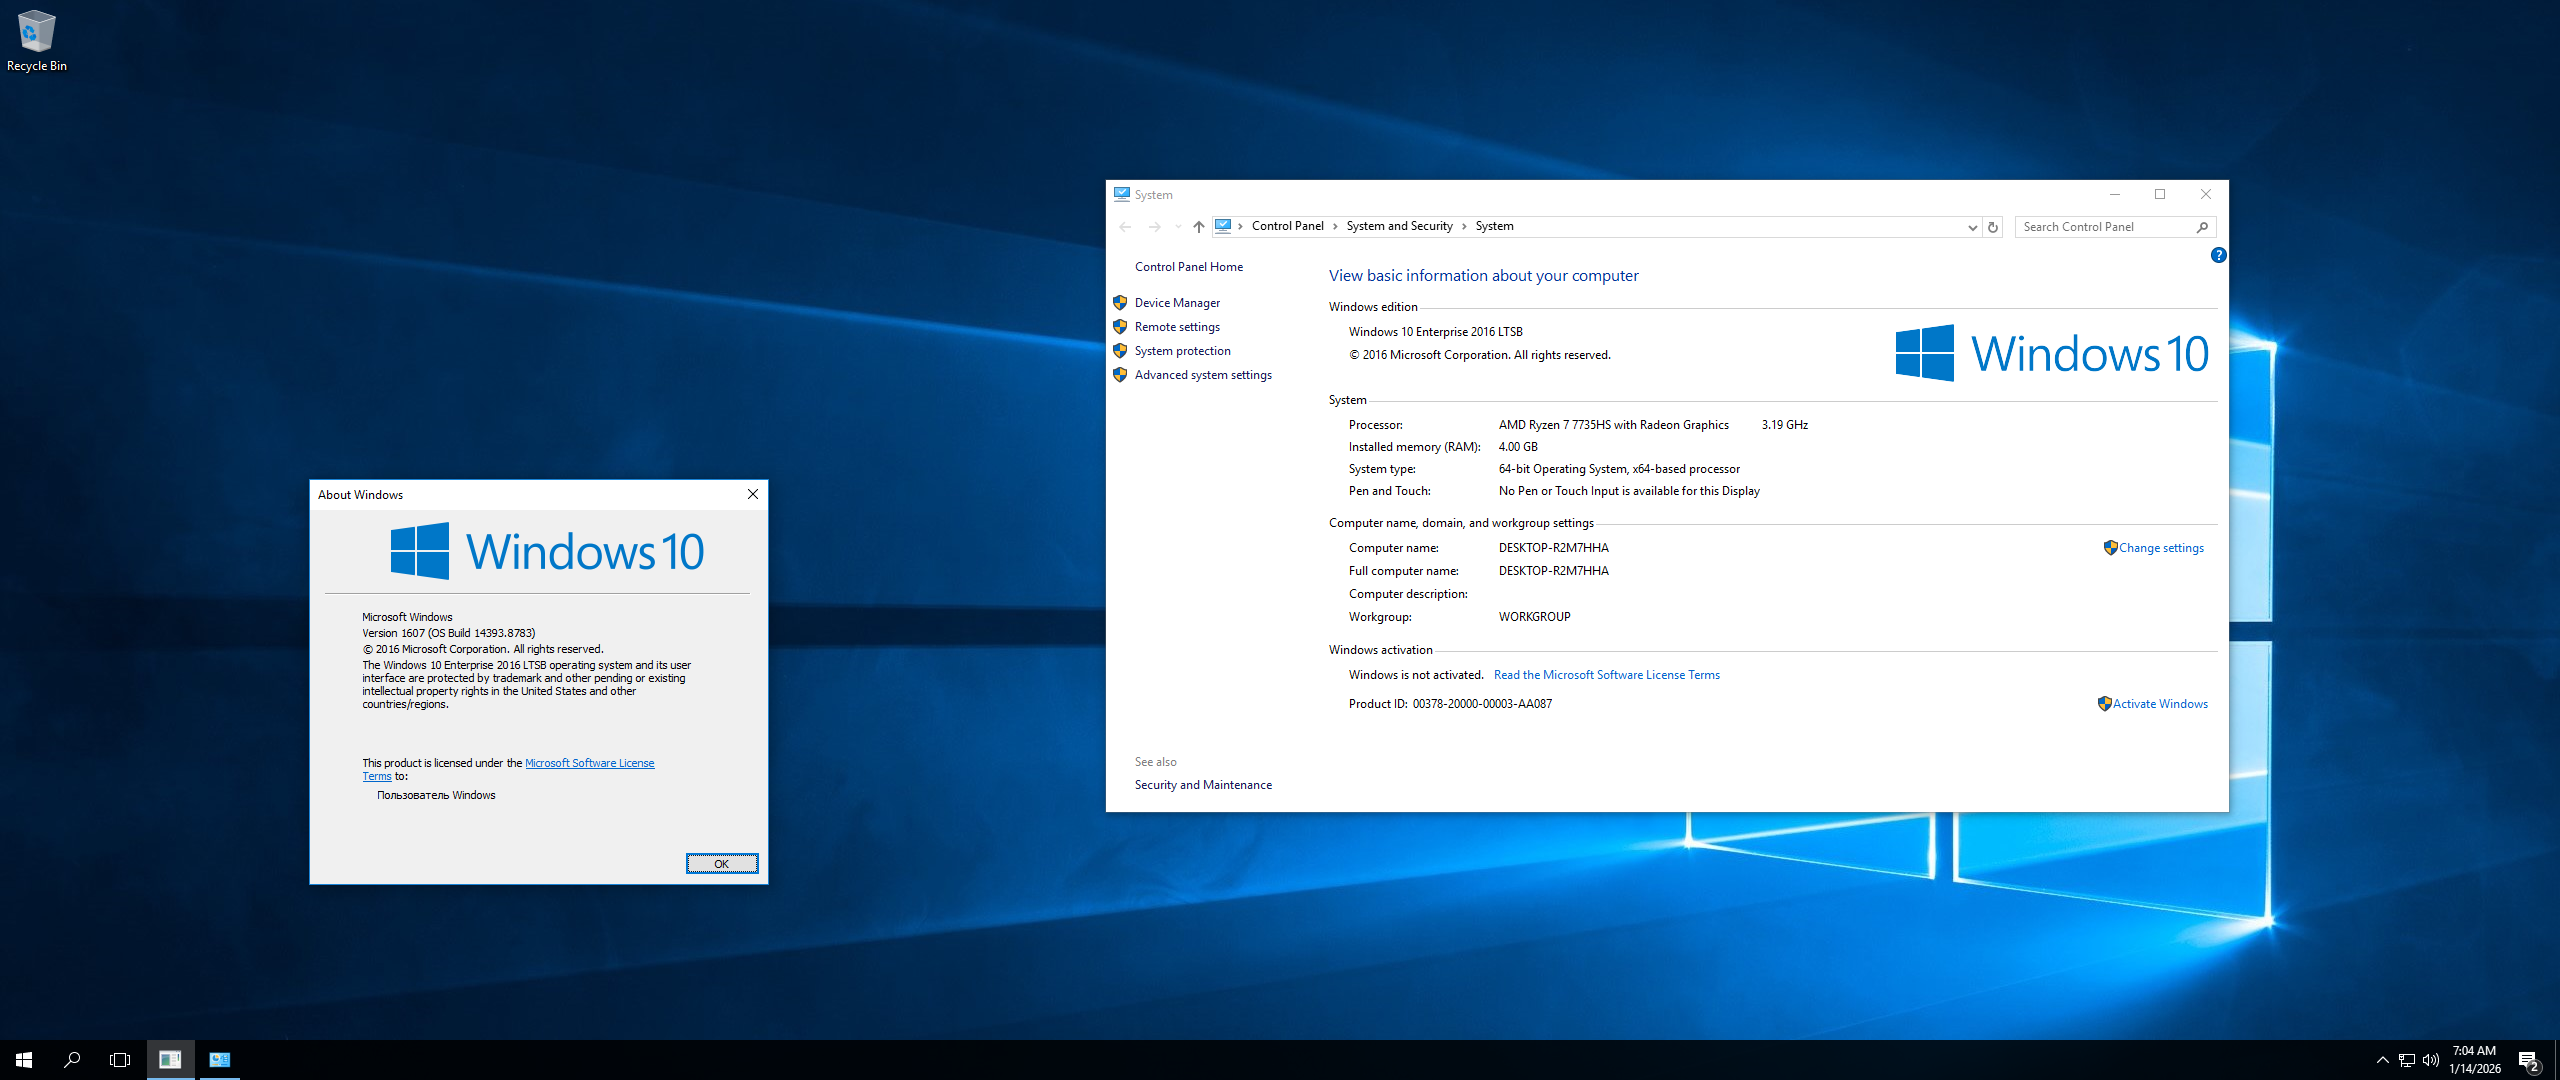Open Task View on taskbar
This screenshot has width=2560, height=1080.
(120, 1060)
